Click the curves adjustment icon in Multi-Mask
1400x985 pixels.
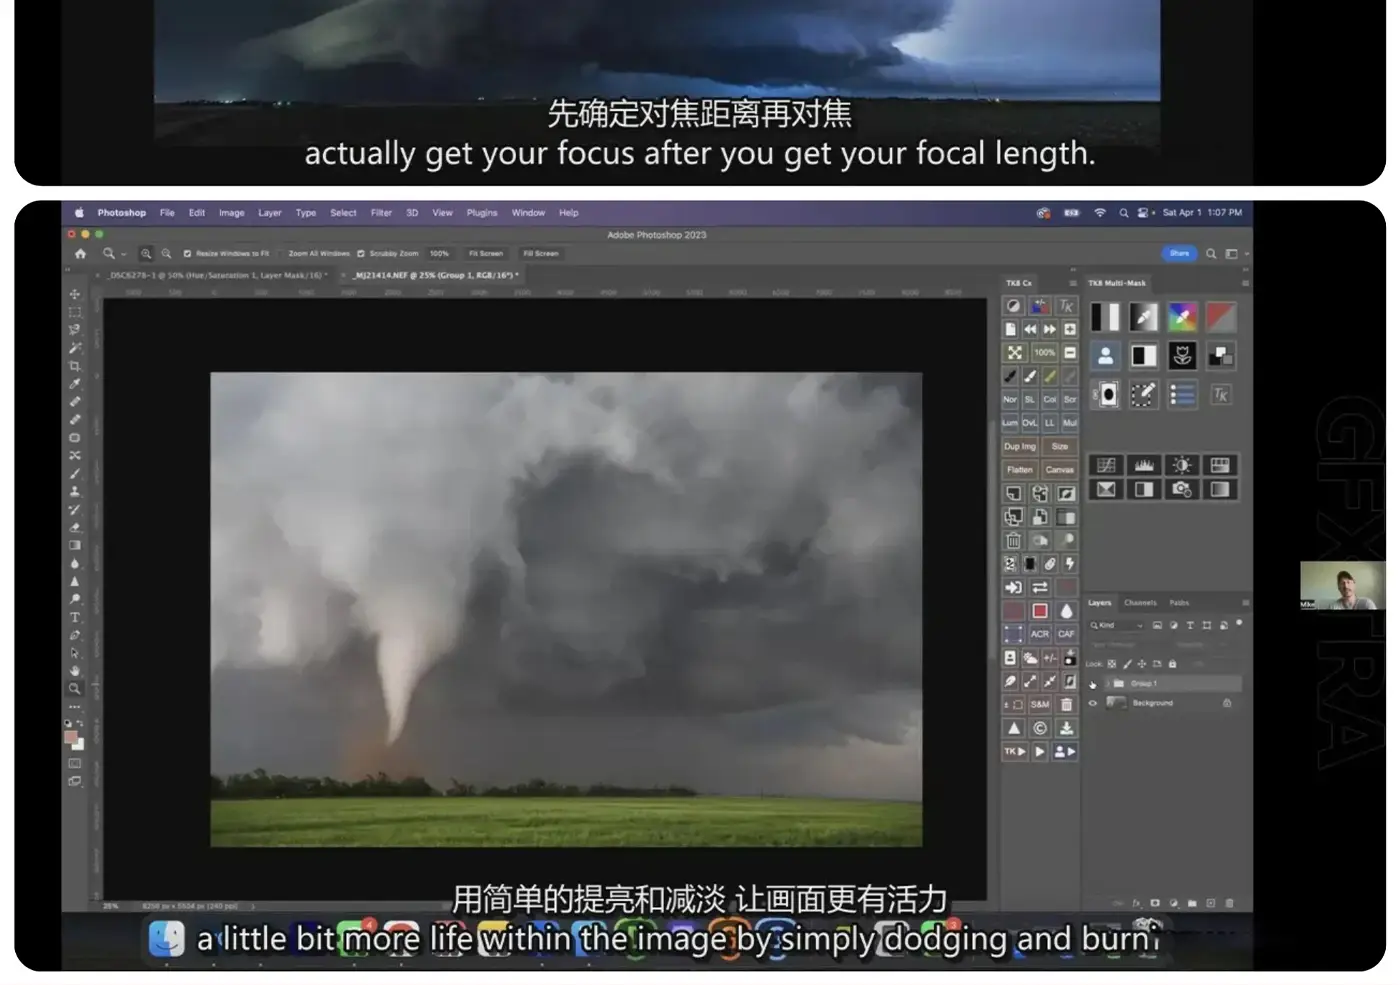[1106, 465]
